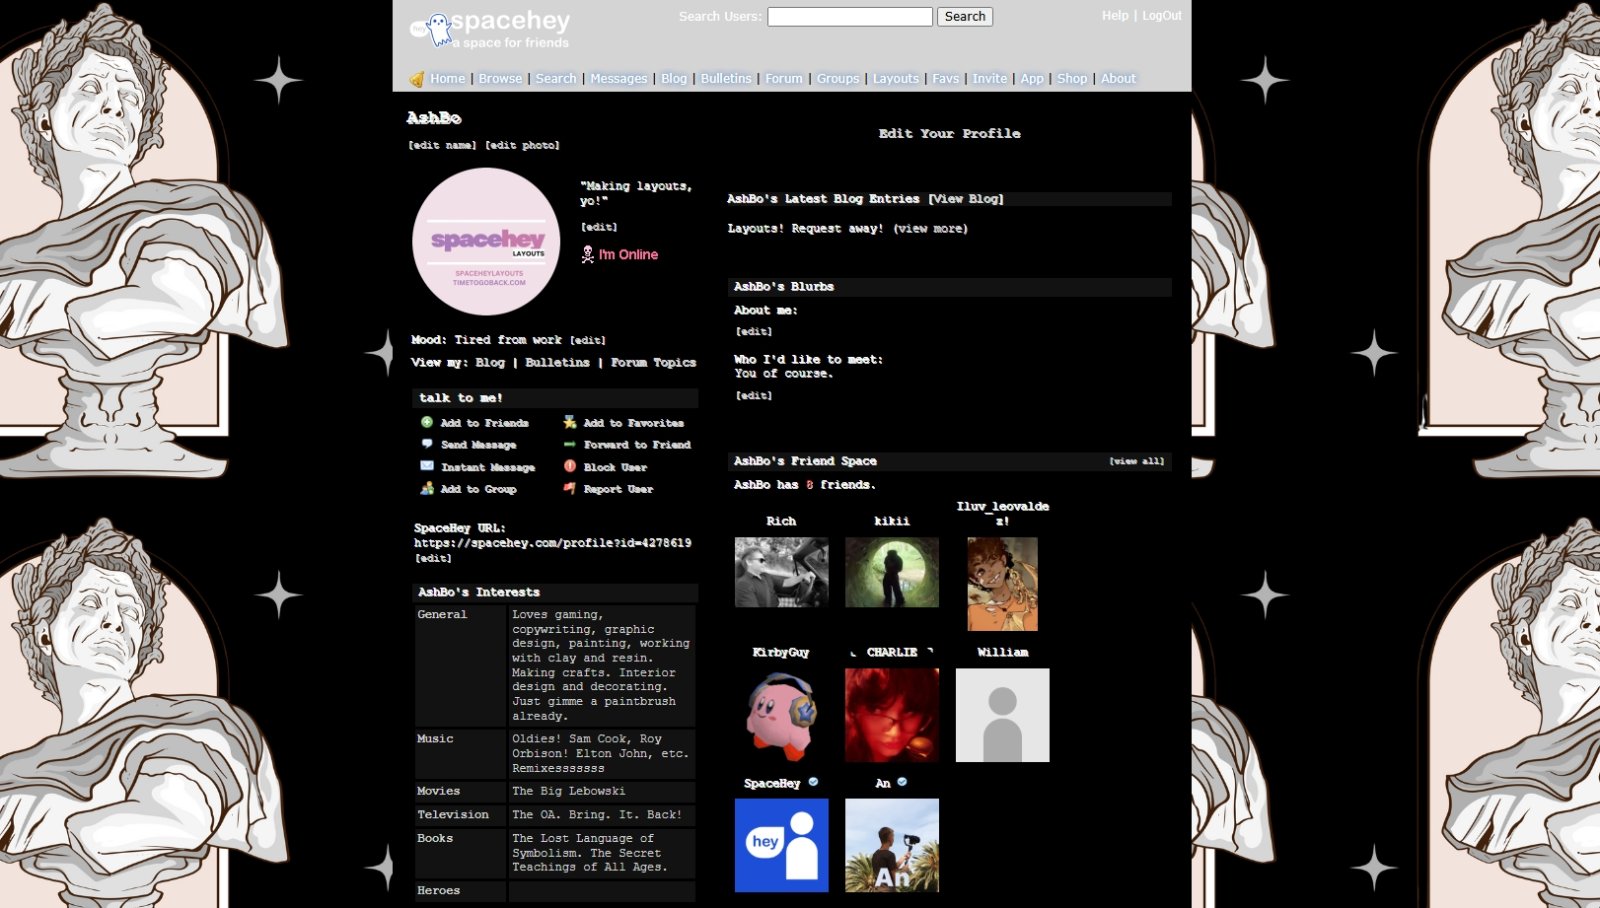Click the Block User red icon
This screenshot has width=1600, height=908.
pyautogui.click(x=569, y=466)
